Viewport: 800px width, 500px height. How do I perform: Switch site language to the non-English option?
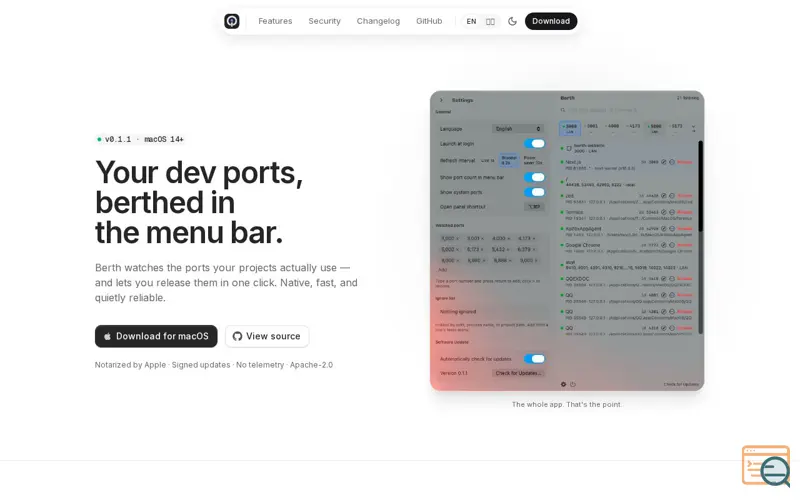point(490,21)
